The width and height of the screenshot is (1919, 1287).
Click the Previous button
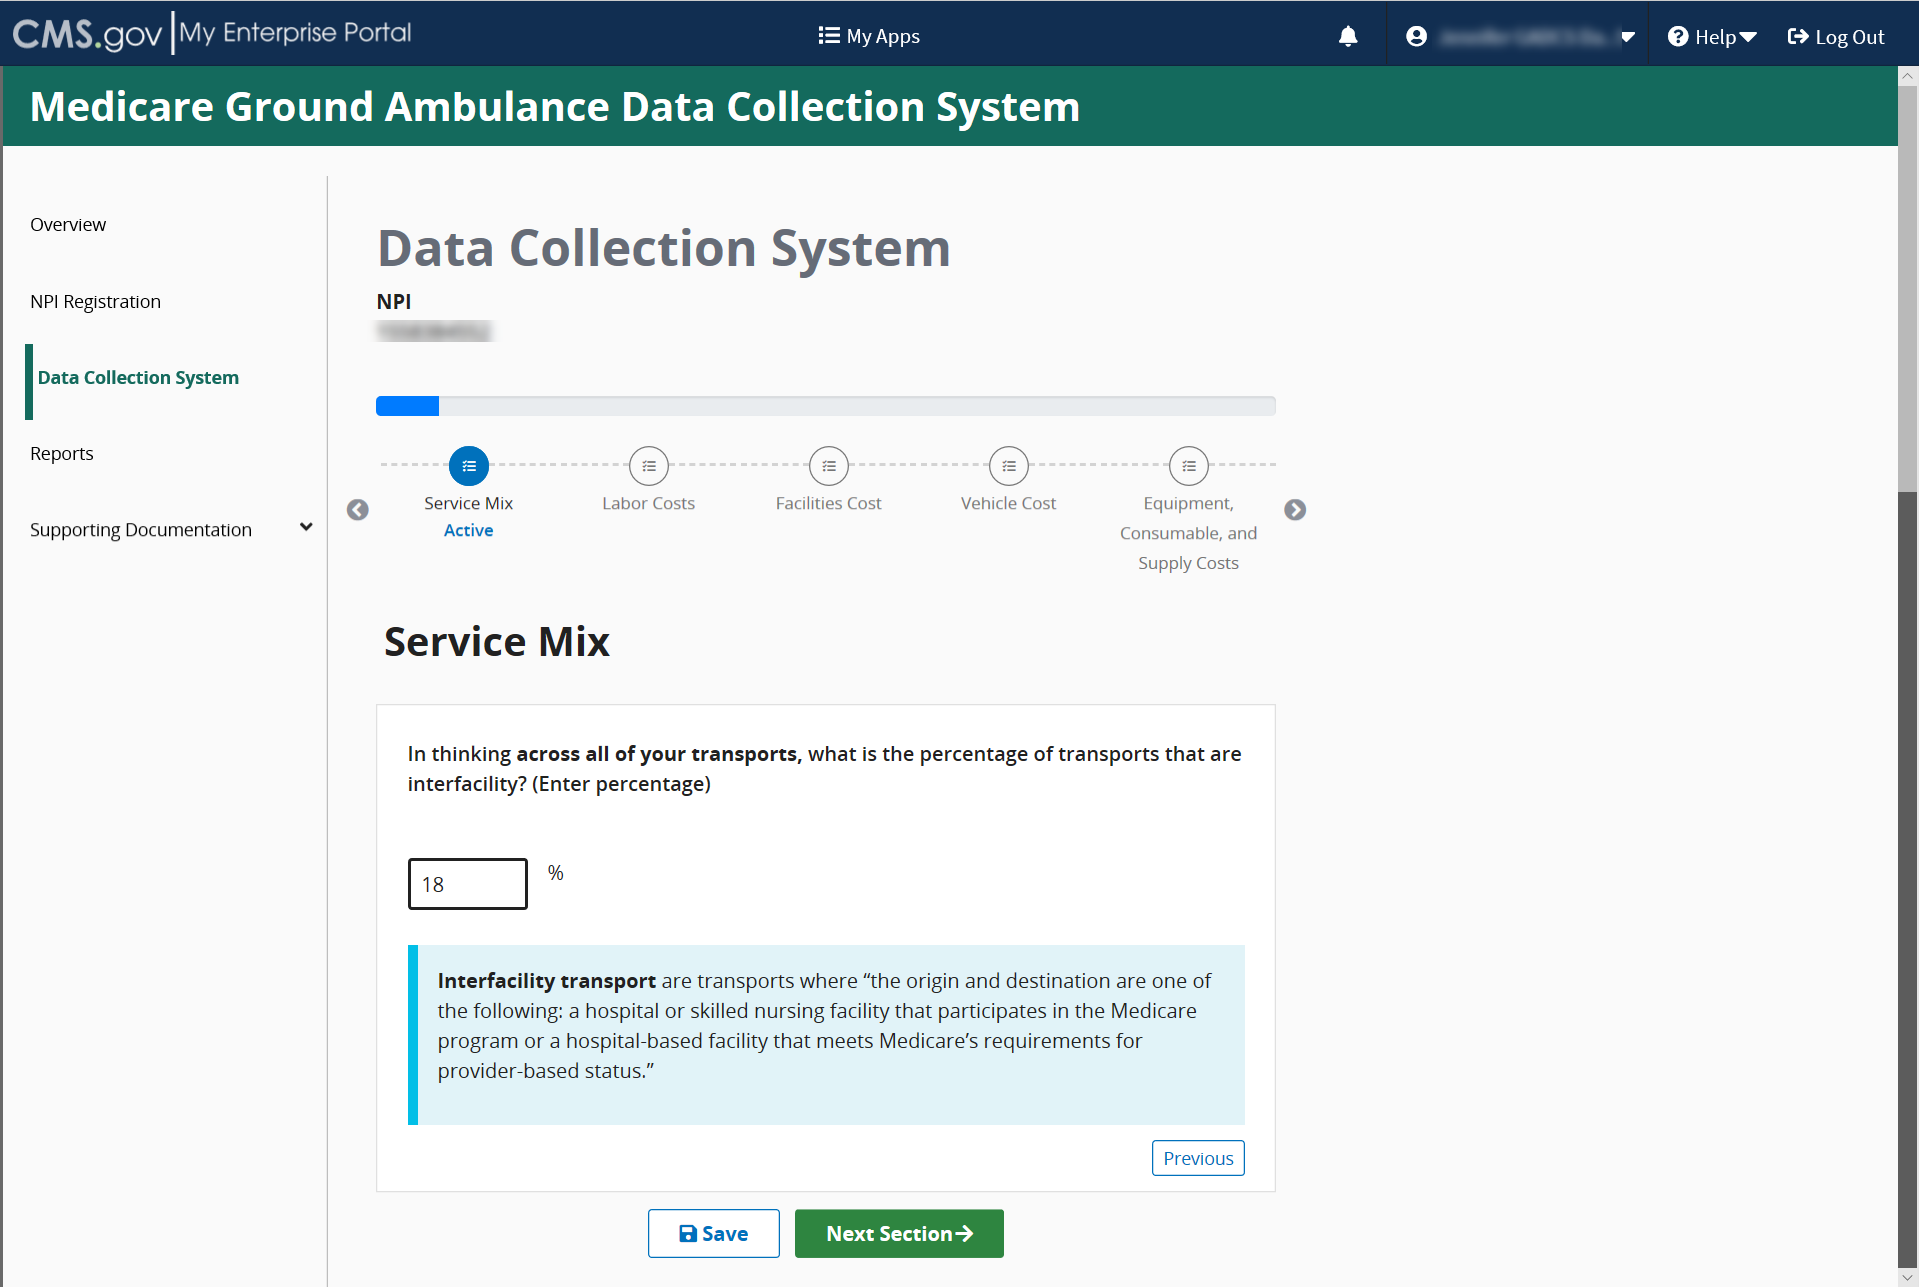pos(1197,1158)
